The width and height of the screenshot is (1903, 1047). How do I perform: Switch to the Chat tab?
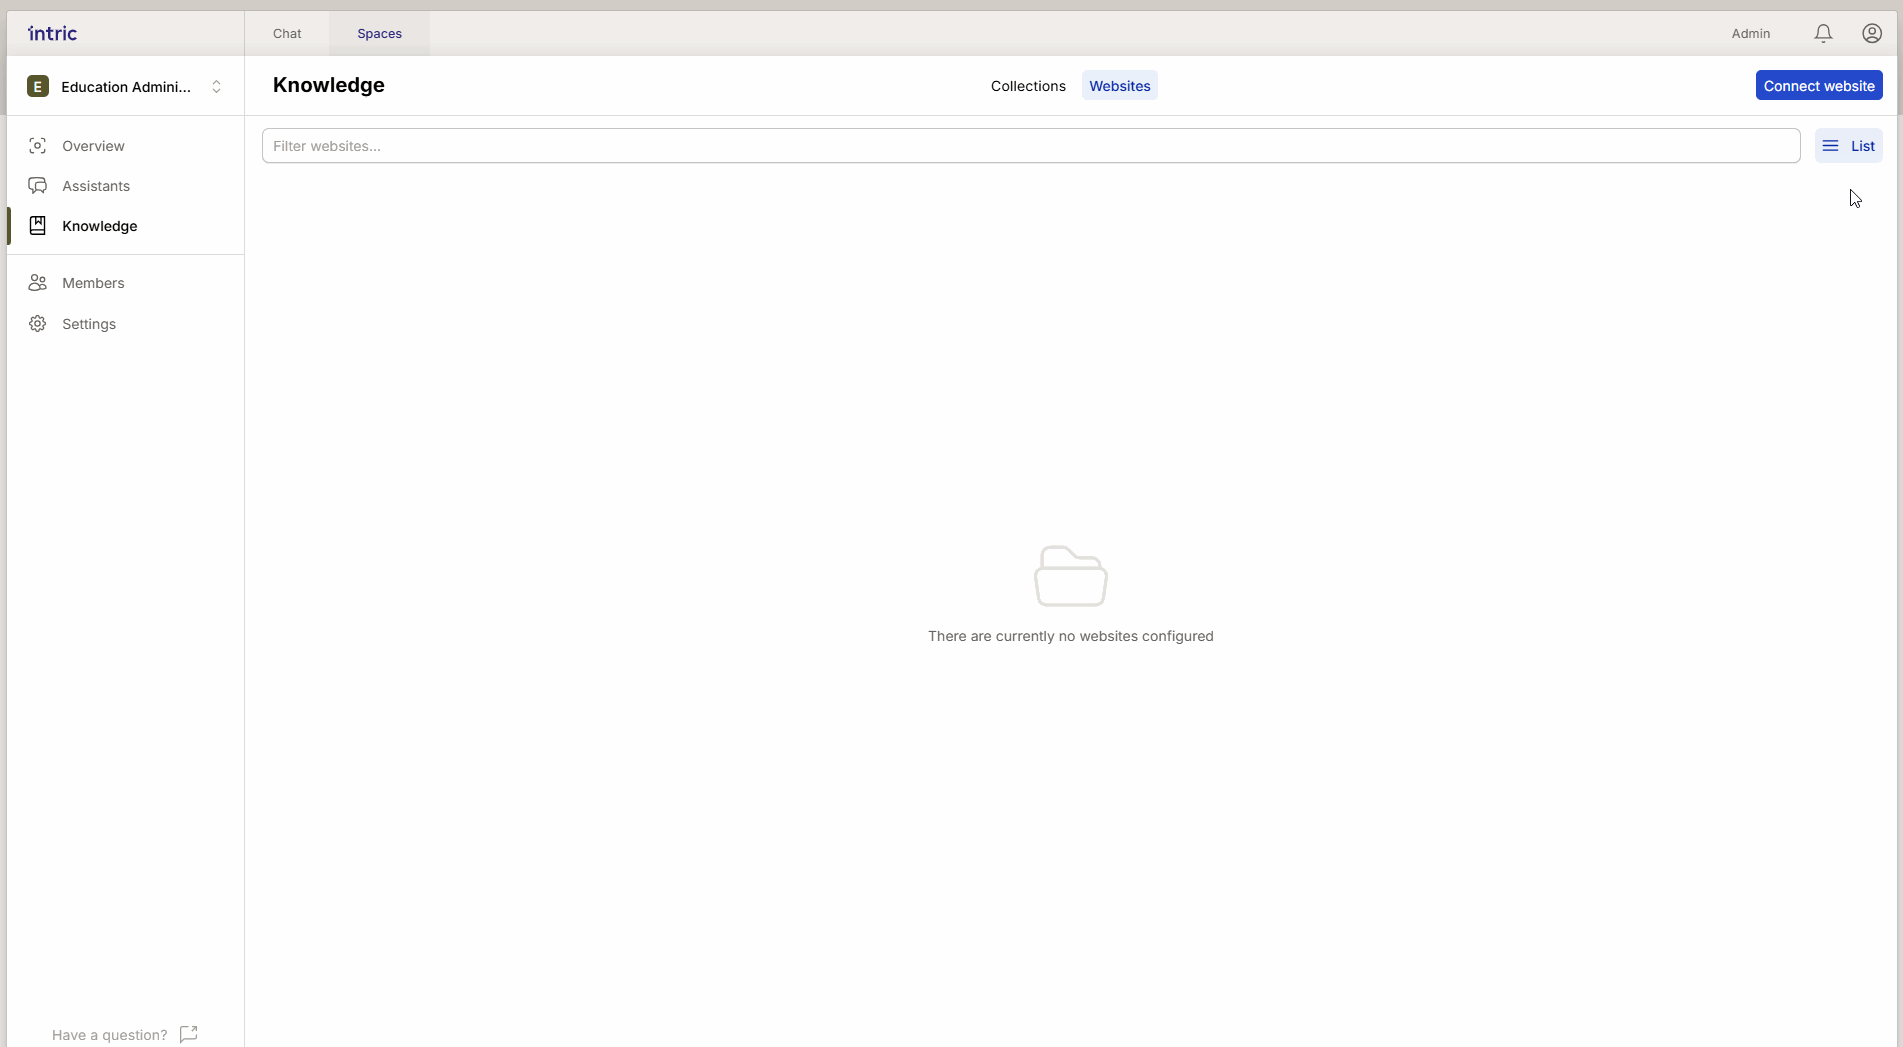coord(287,34)
